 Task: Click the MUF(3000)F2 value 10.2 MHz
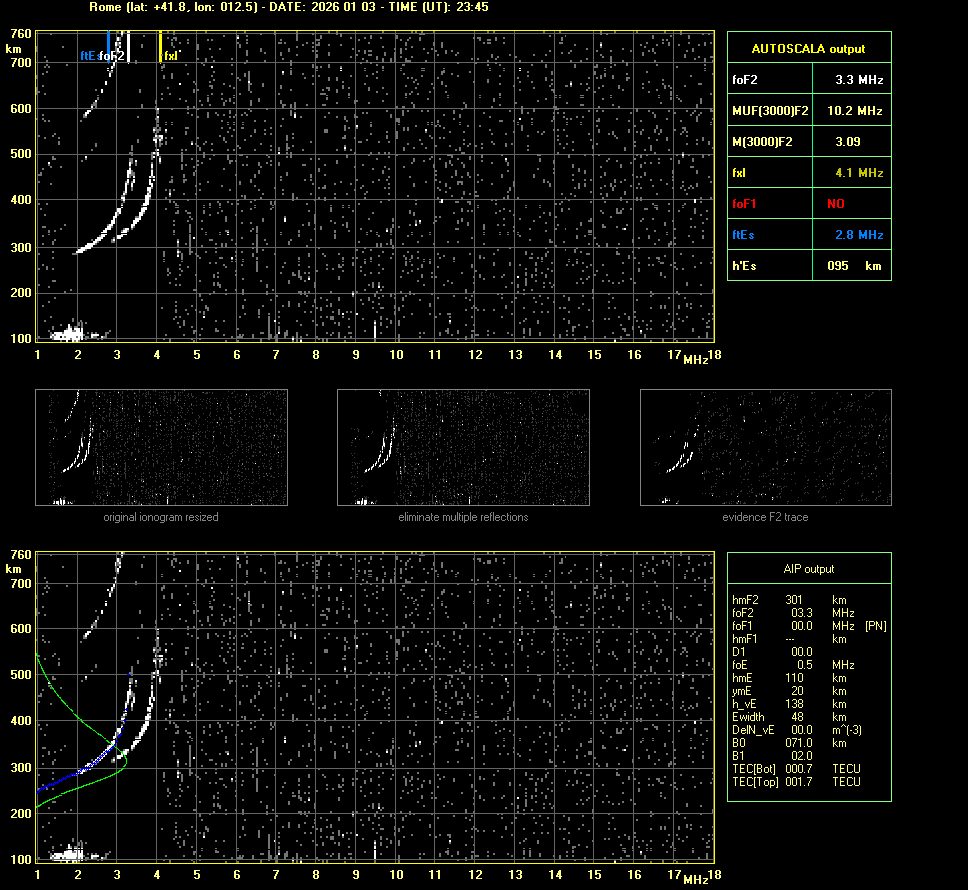[858, 110]
